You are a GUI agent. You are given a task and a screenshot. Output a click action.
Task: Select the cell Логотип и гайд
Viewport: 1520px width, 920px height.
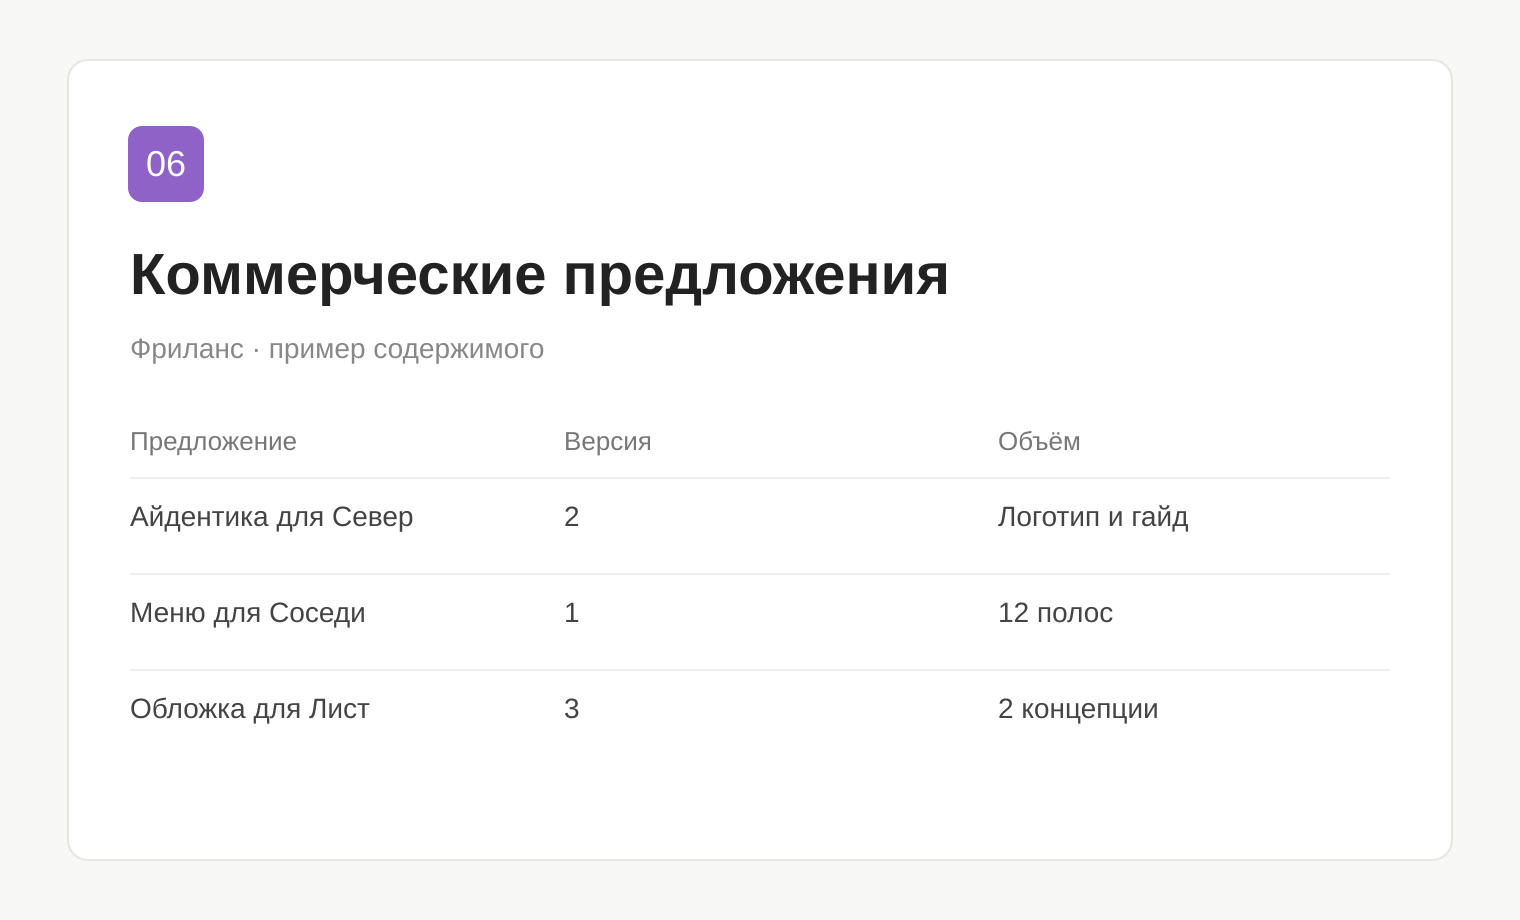coord(1093,517)
